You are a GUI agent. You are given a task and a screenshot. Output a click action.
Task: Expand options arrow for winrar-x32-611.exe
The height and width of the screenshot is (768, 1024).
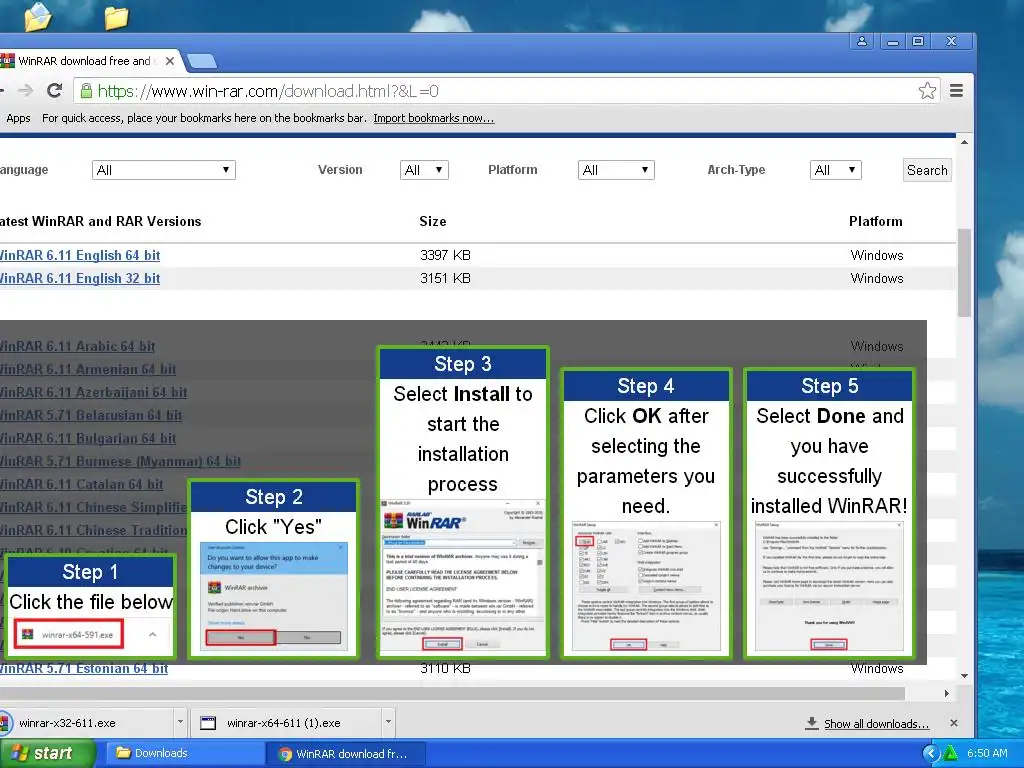pyautogui.click(x=180, y=722)
